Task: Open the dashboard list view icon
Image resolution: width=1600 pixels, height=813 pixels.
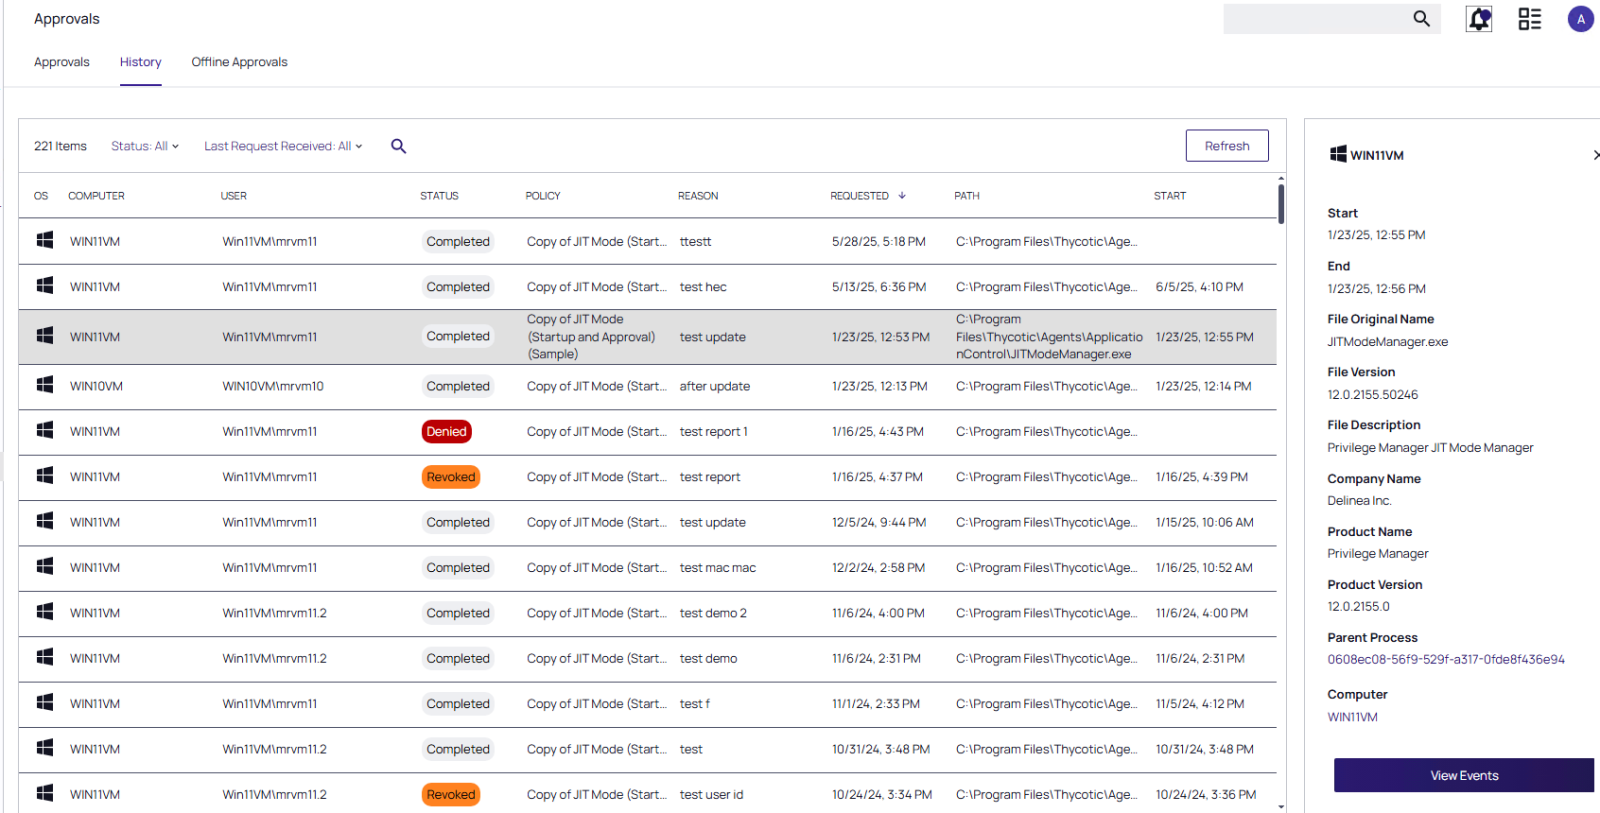Action: [x=1529, y=19]
